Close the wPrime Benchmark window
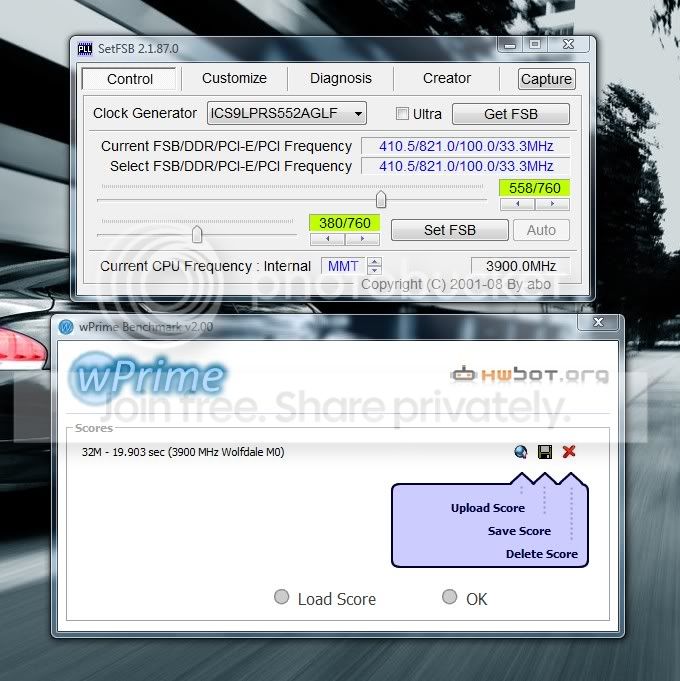 pyautogui.click(x=598, y=322)
